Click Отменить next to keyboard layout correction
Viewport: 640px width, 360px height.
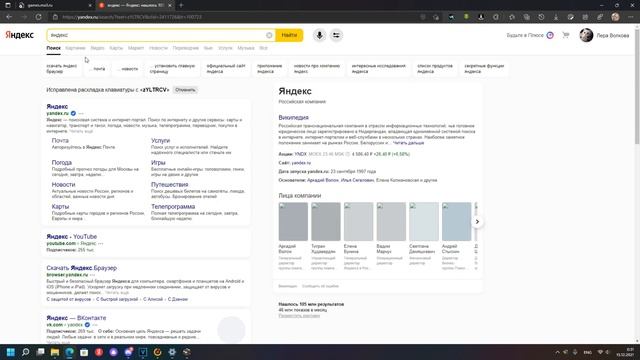185,90
